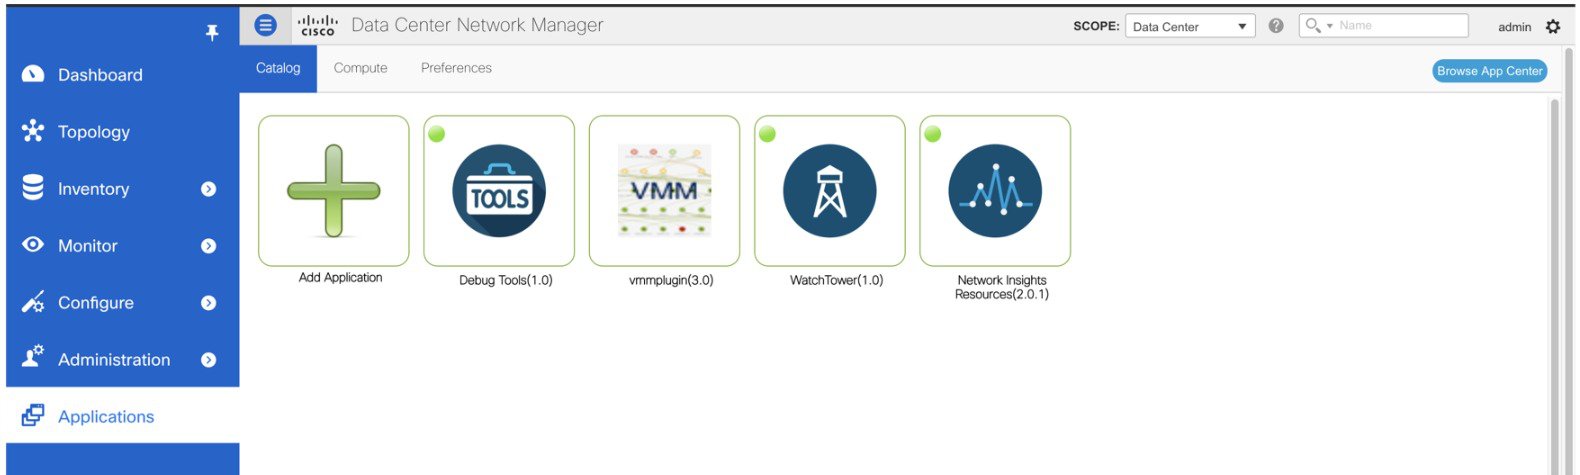
Task: Open the SCOPE Data Center dropdown
Action: tap(1189, 27)
